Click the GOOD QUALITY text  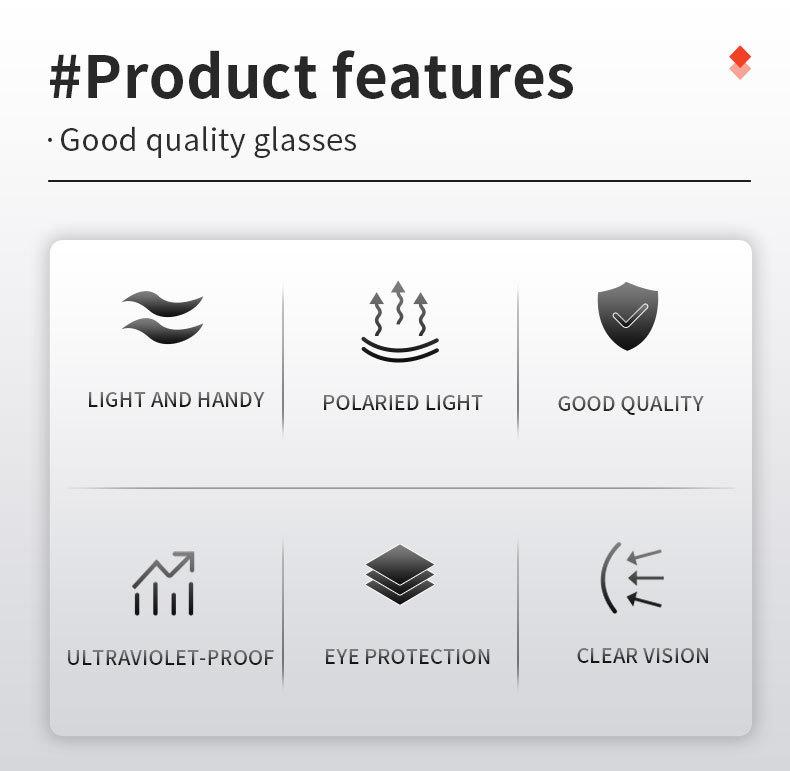(630, 404)
